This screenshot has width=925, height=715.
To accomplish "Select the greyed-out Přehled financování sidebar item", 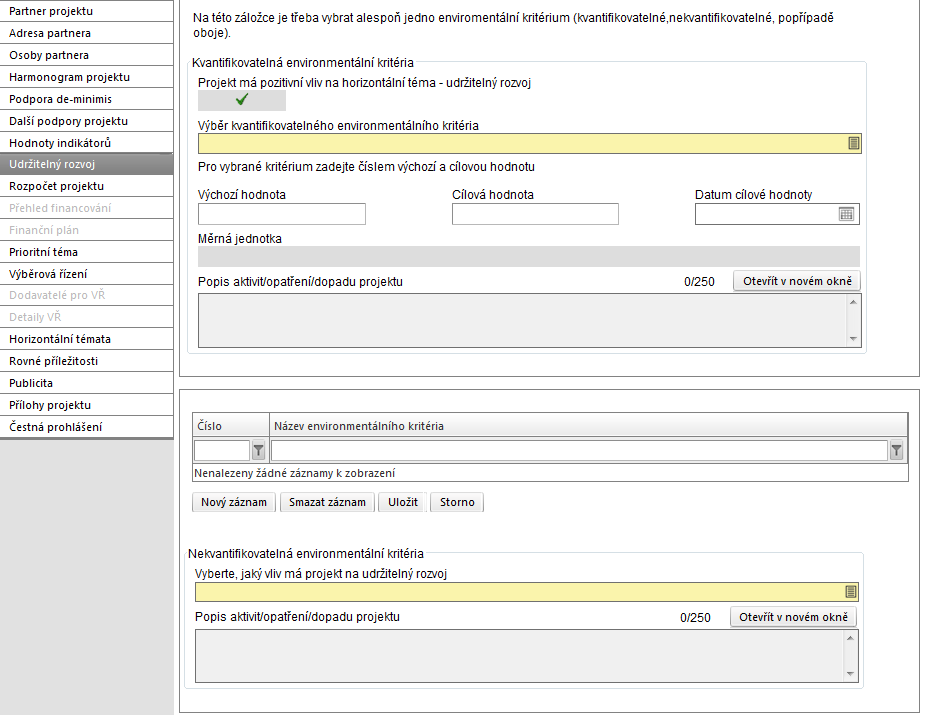I will [x=87, y=208].
